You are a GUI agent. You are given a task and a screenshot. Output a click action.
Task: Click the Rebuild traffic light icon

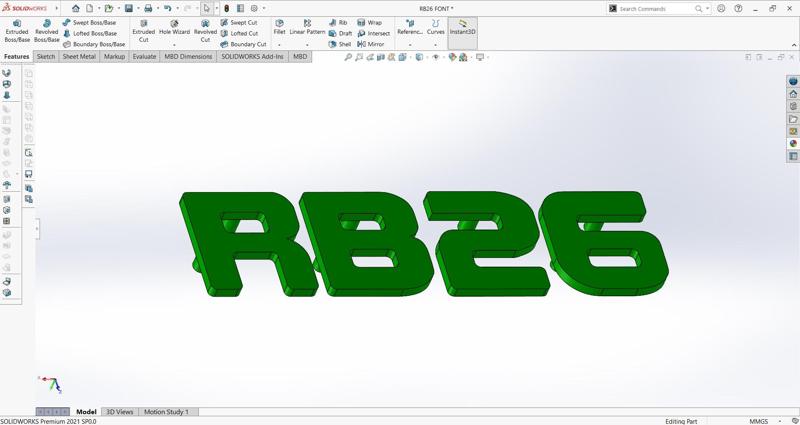tap(227, 9)
